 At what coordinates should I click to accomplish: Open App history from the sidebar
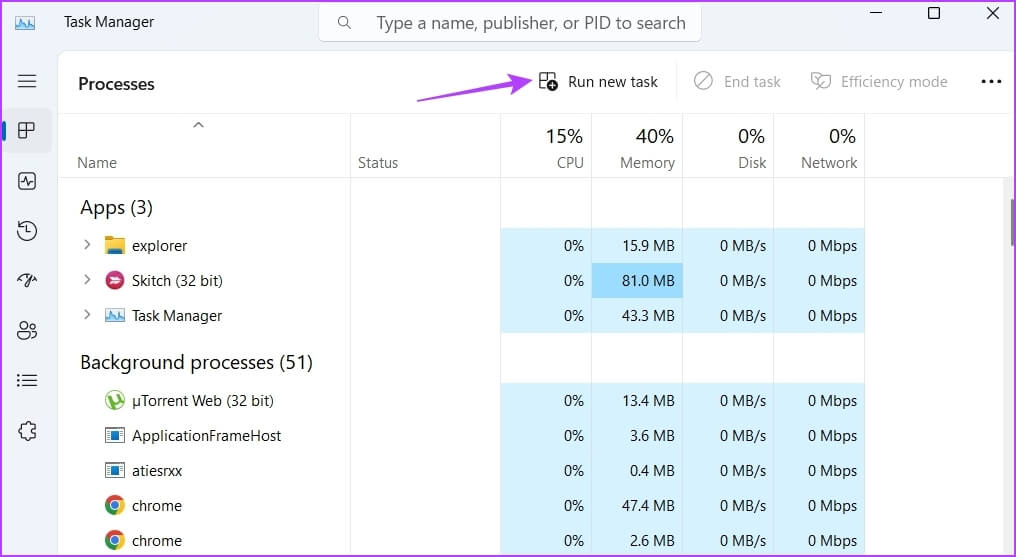point(27,231)
